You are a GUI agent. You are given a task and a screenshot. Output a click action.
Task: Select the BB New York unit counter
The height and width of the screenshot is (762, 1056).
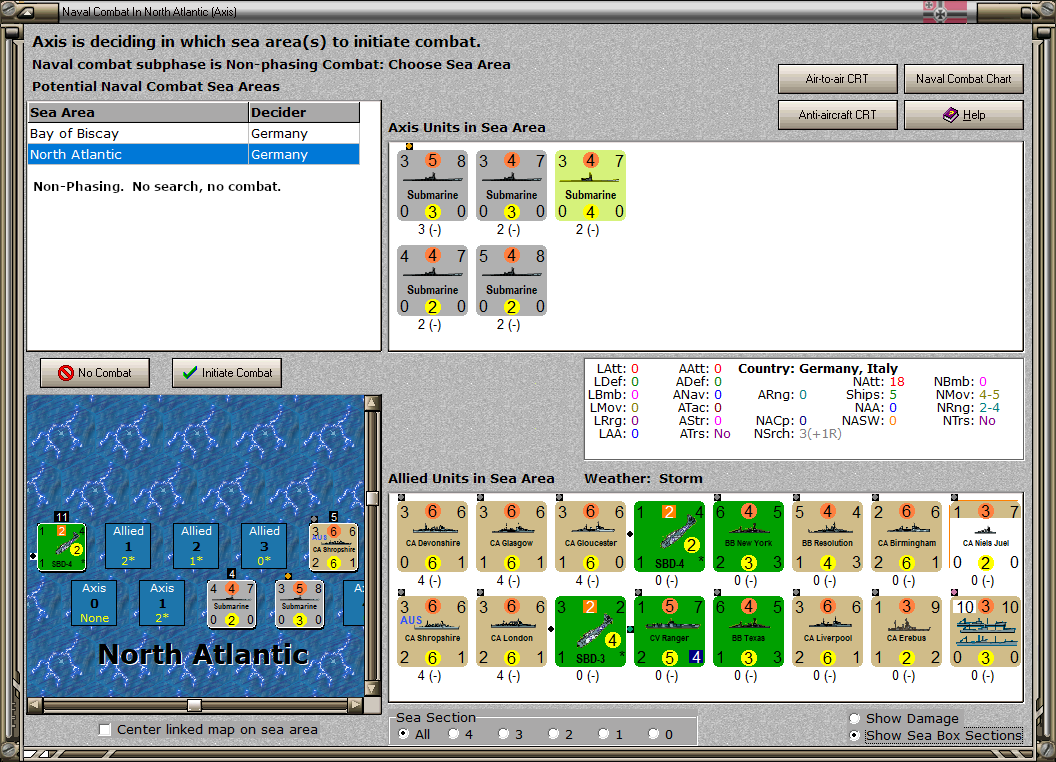click(748, 536)
